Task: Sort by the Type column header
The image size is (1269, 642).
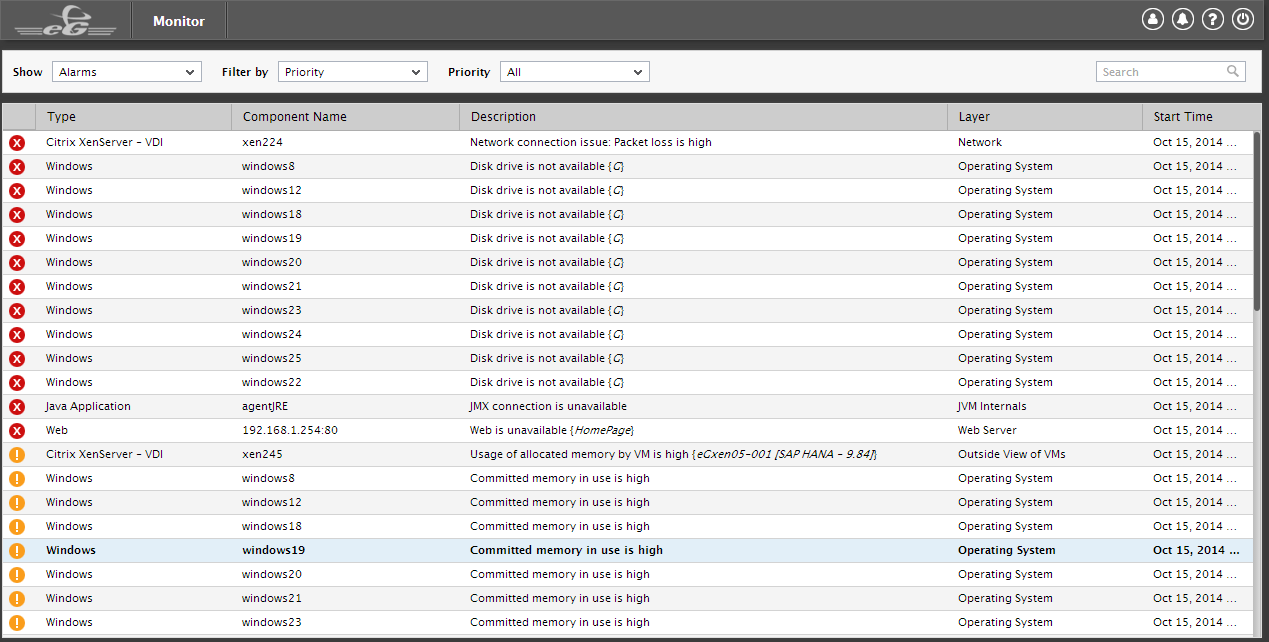Action: [134, 117]
